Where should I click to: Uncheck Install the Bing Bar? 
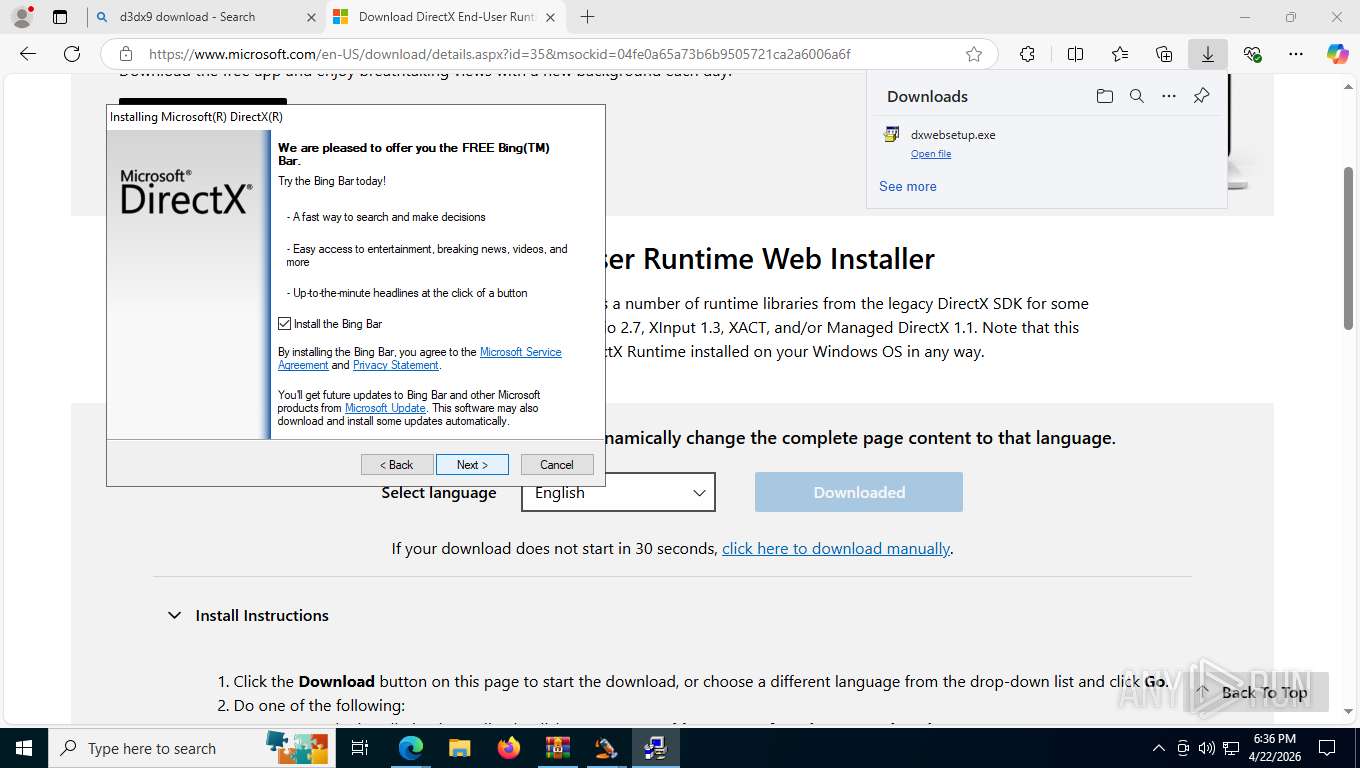(x=285, y=324)
